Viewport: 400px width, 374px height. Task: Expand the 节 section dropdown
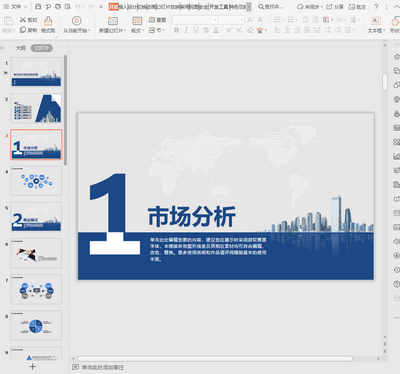tap(164, 30)
